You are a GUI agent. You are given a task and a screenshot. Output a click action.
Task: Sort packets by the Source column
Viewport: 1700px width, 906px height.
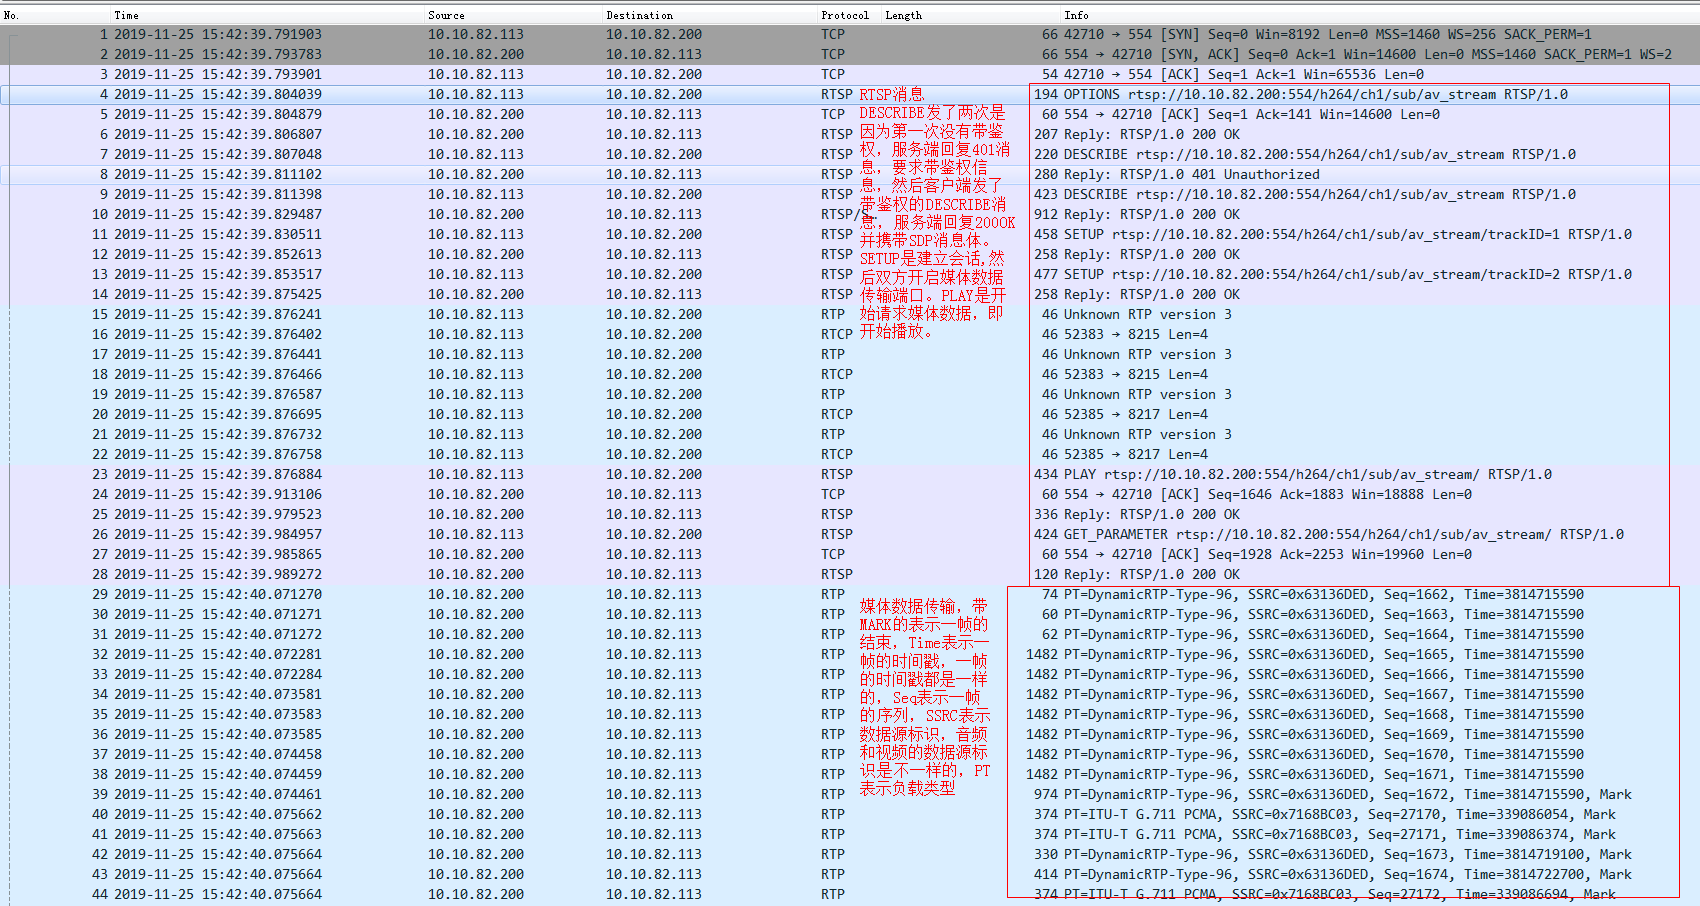[x=443, y=14]
